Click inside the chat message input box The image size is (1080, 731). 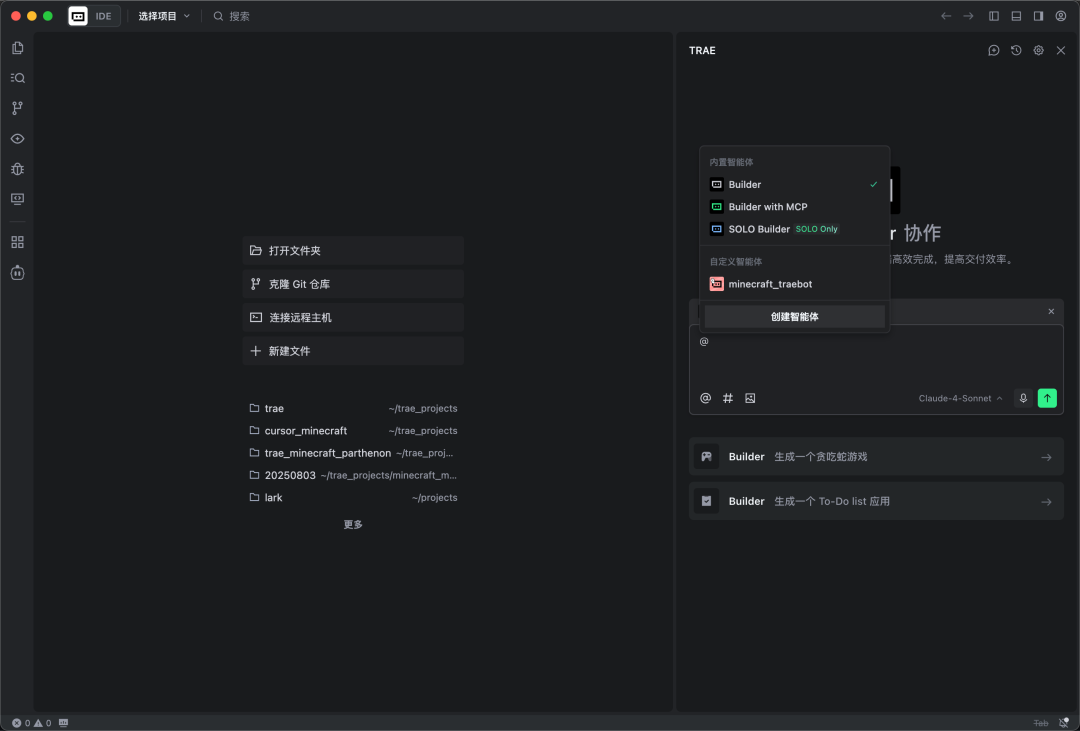875,360
